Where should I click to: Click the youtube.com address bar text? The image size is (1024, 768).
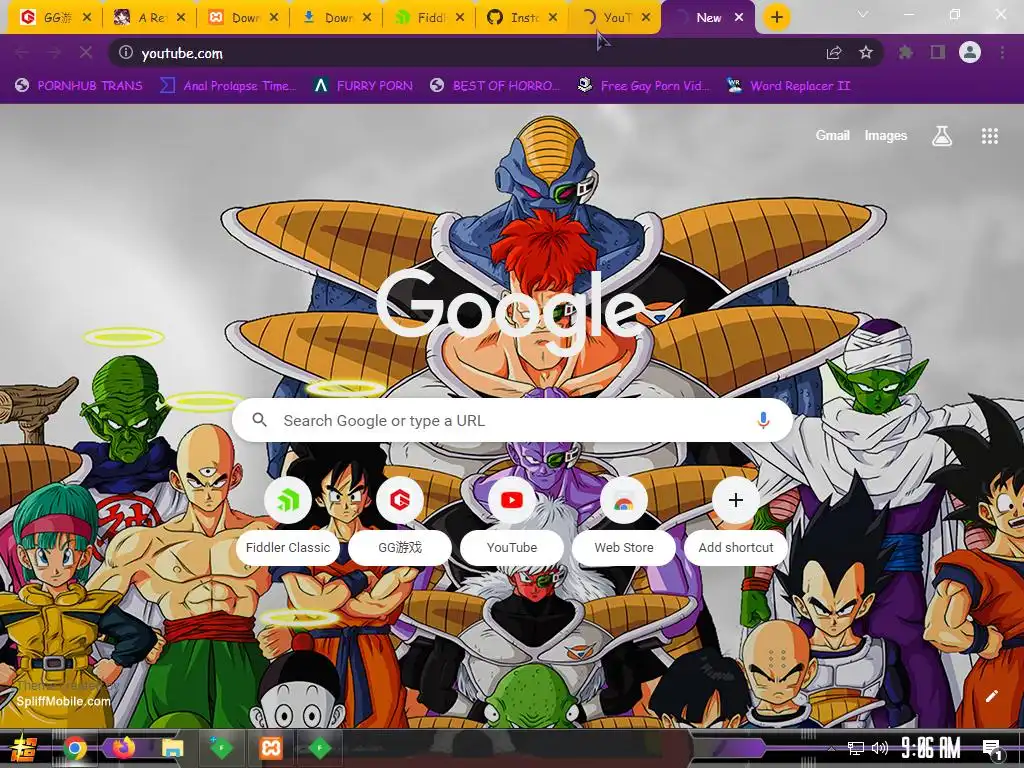click(x=182, y=53)
